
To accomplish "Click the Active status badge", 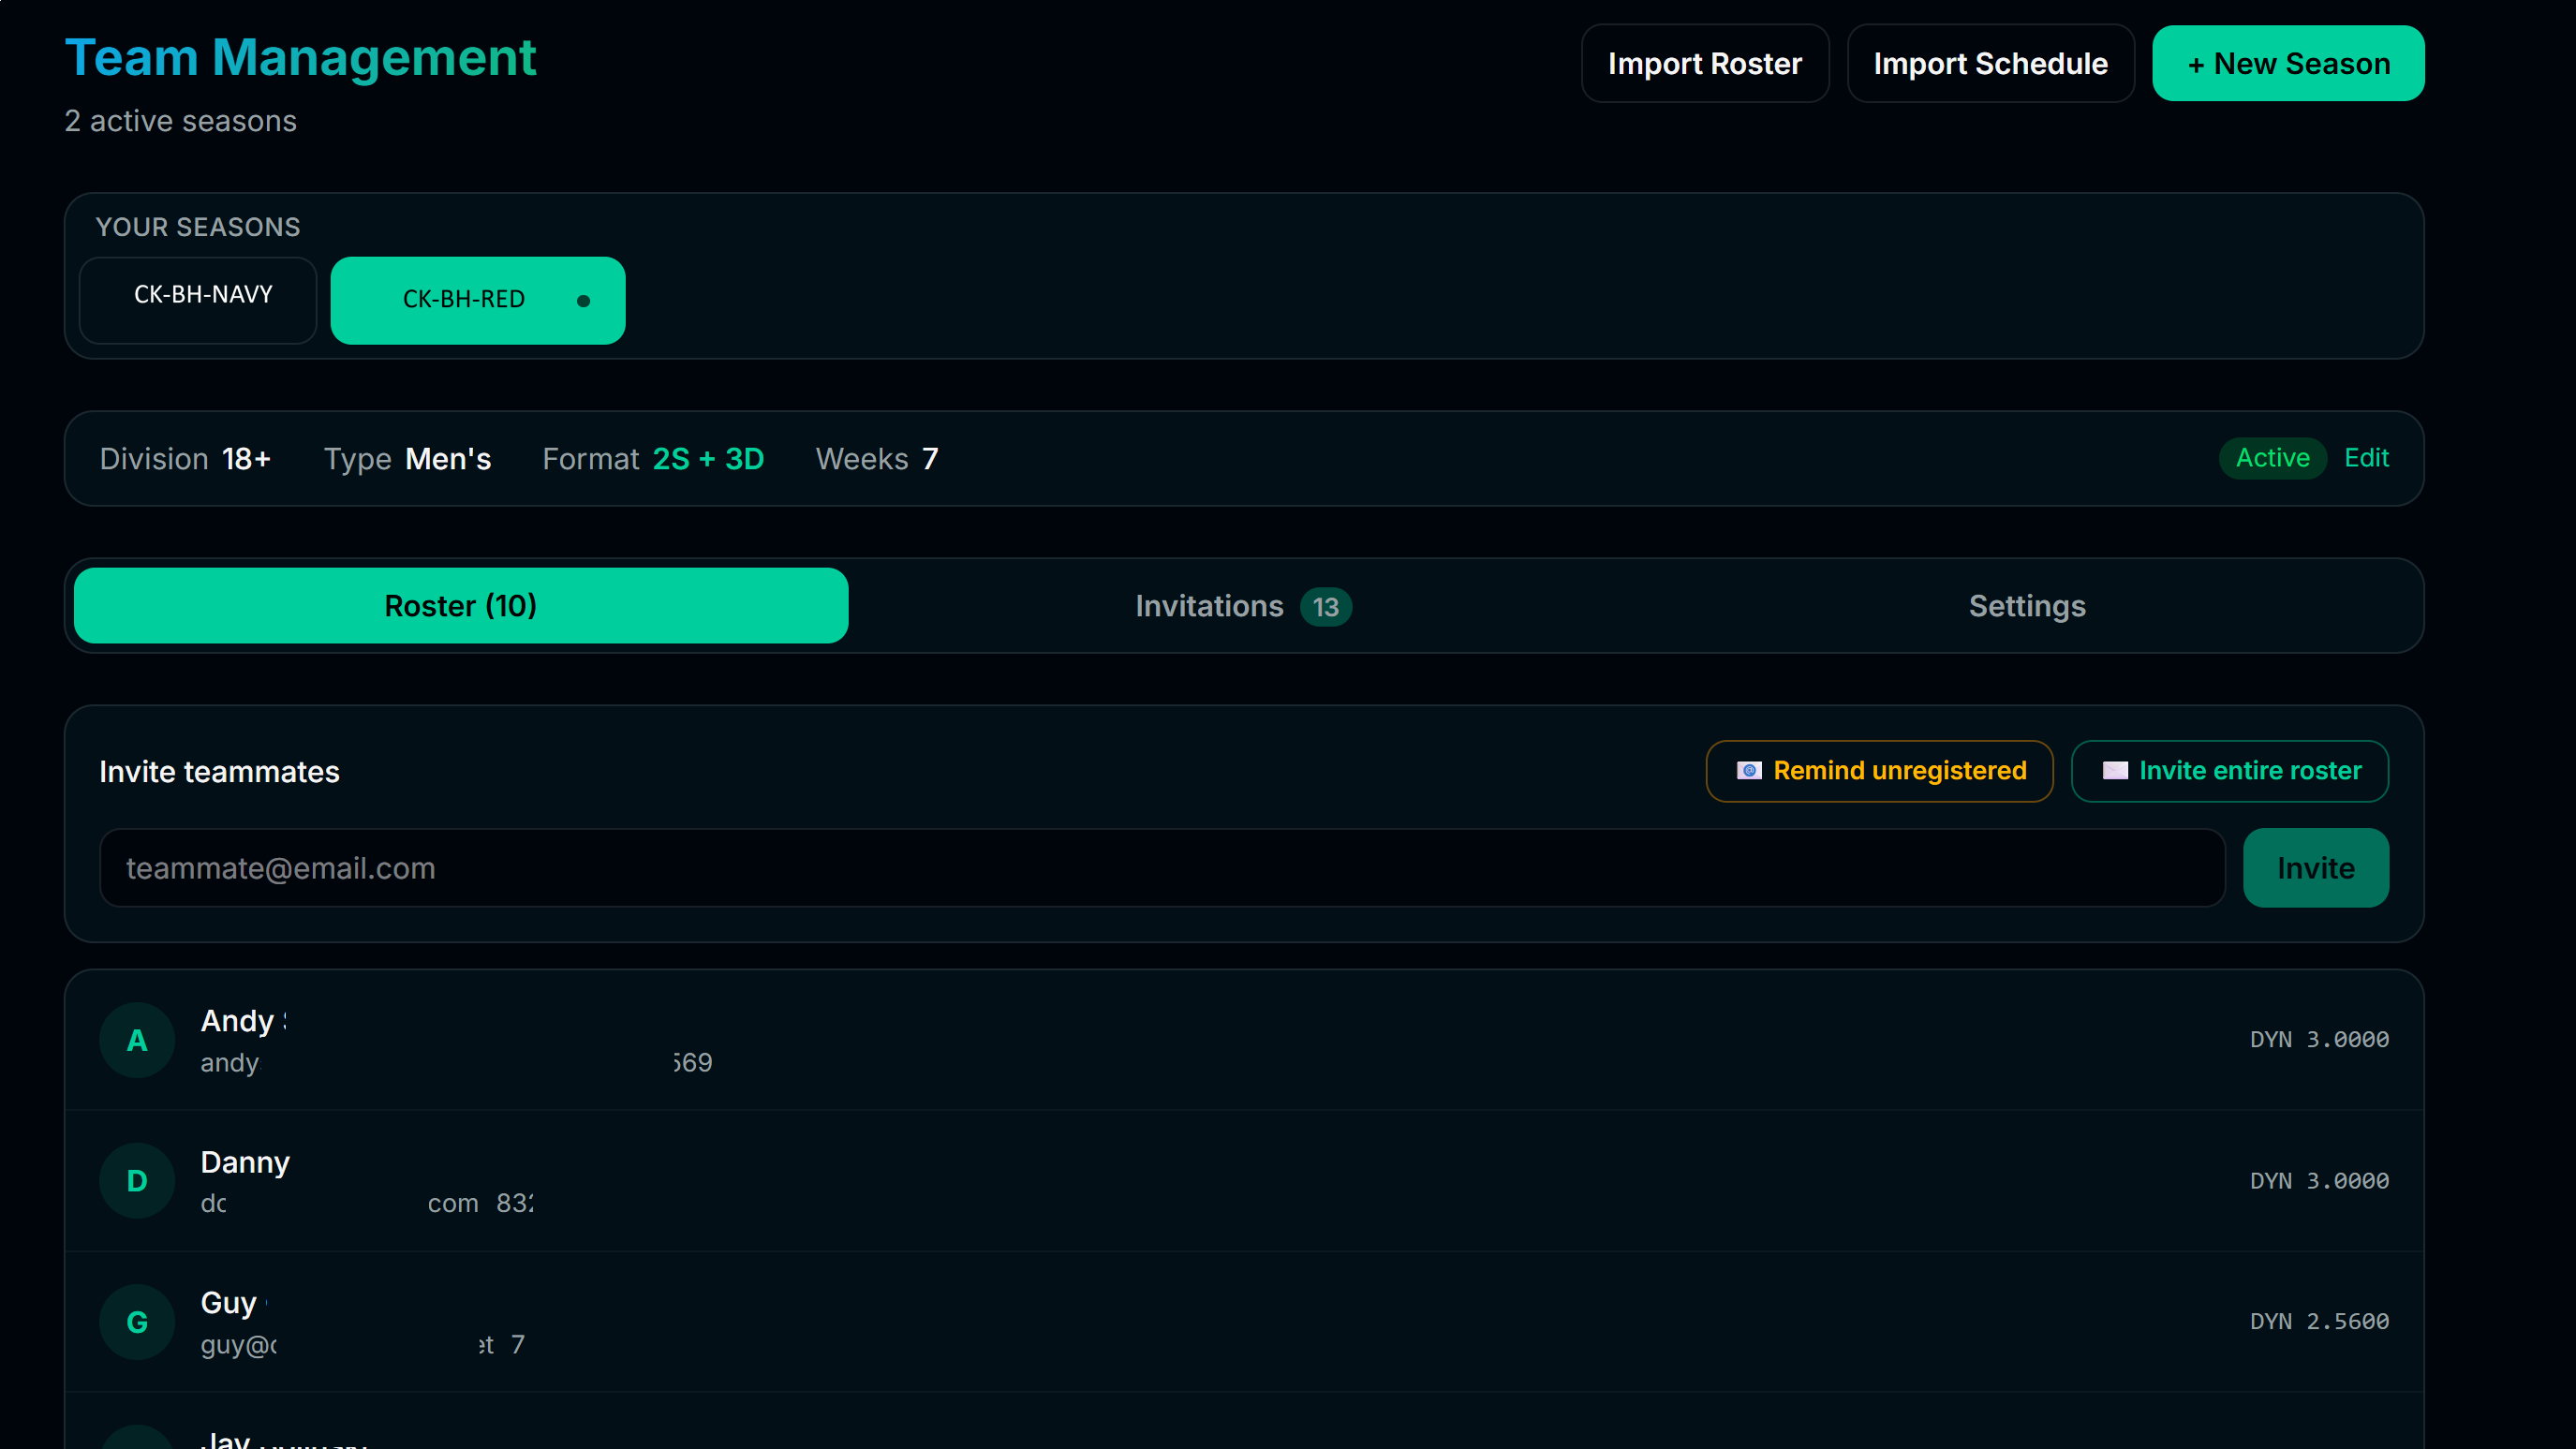I will coord(2272,458).
